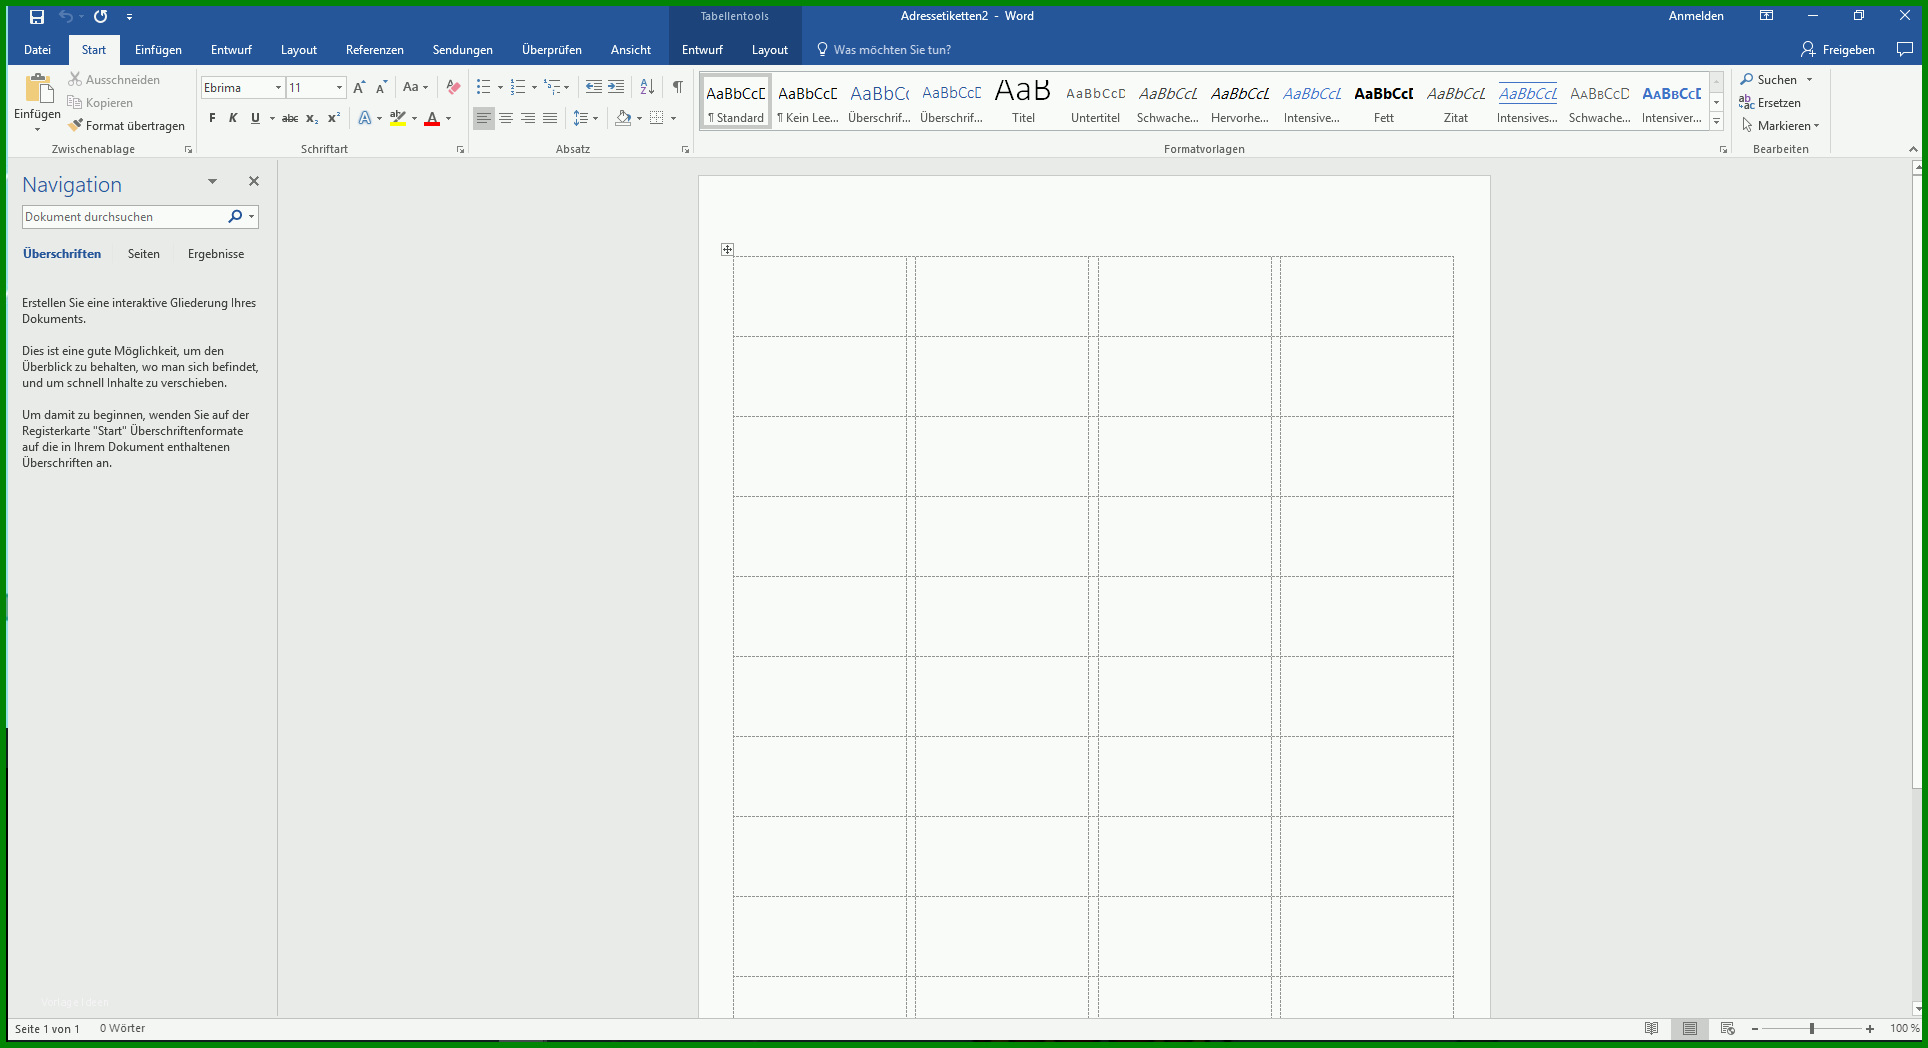Increase indent of the paragraph
Screen dimensions: 1928x1048
pos(616,87)
